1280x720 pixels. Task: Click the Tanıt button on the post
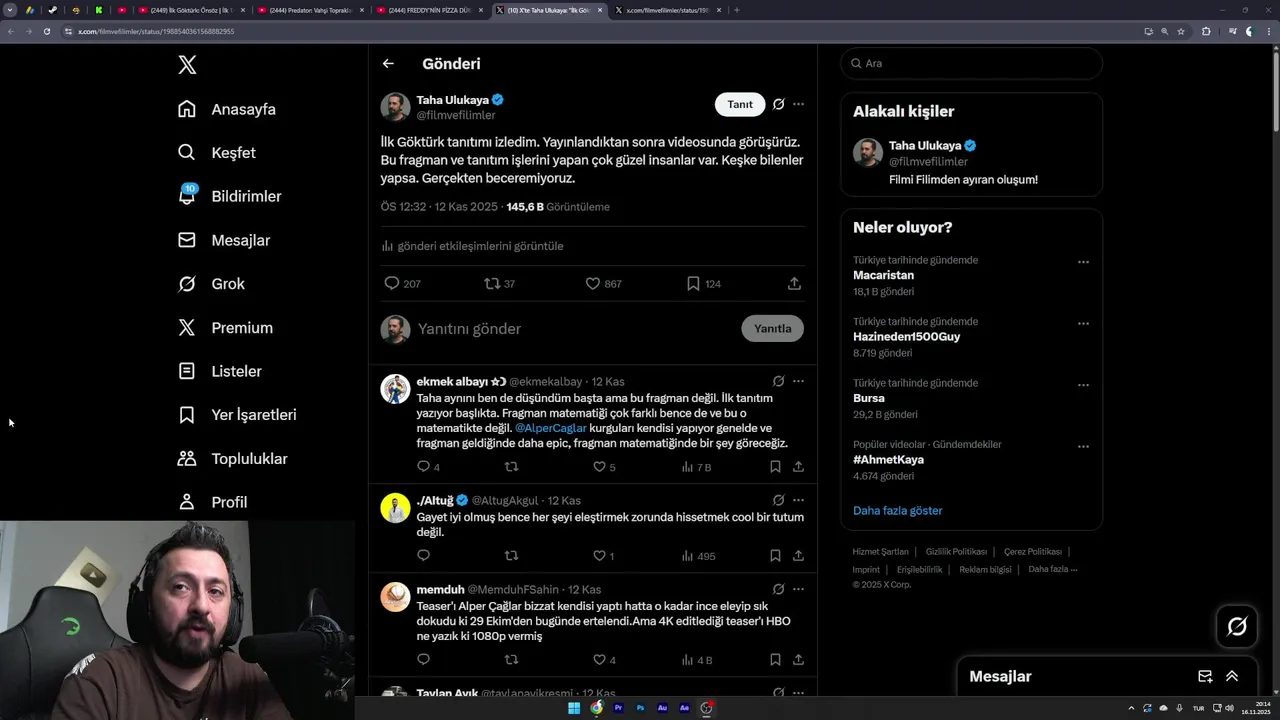740,104
